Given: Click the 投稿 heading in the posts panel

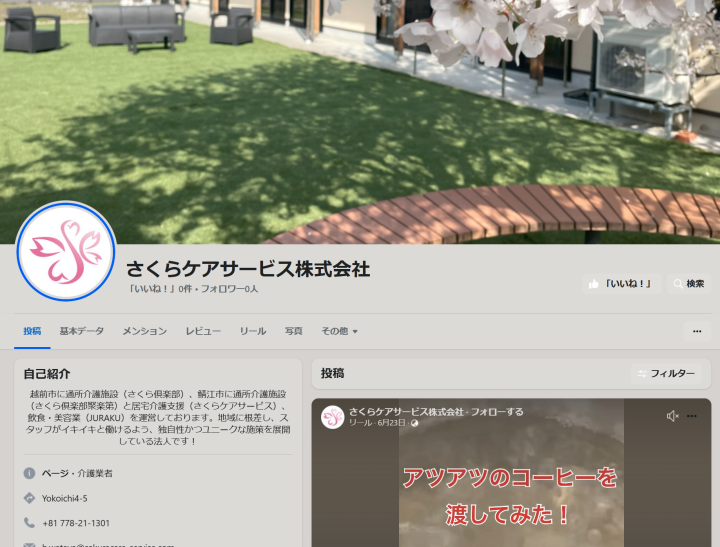Looking at the screenshot, I should point(332,373).
